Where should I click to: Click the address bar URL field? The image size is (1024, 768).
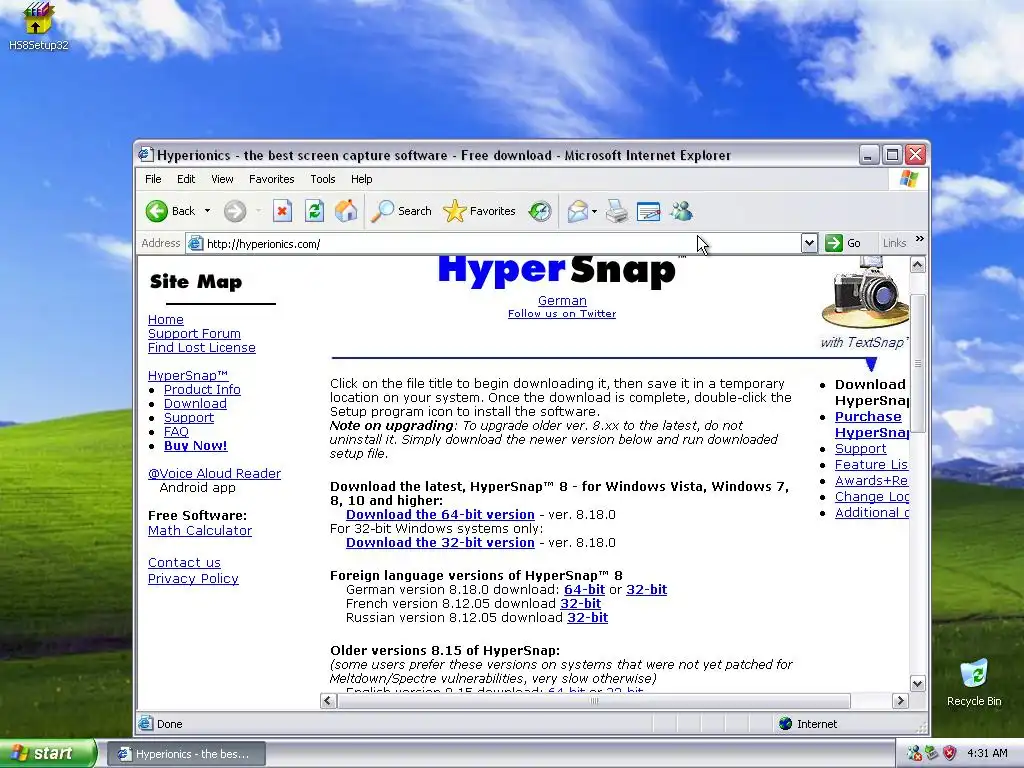pos(493,244)
